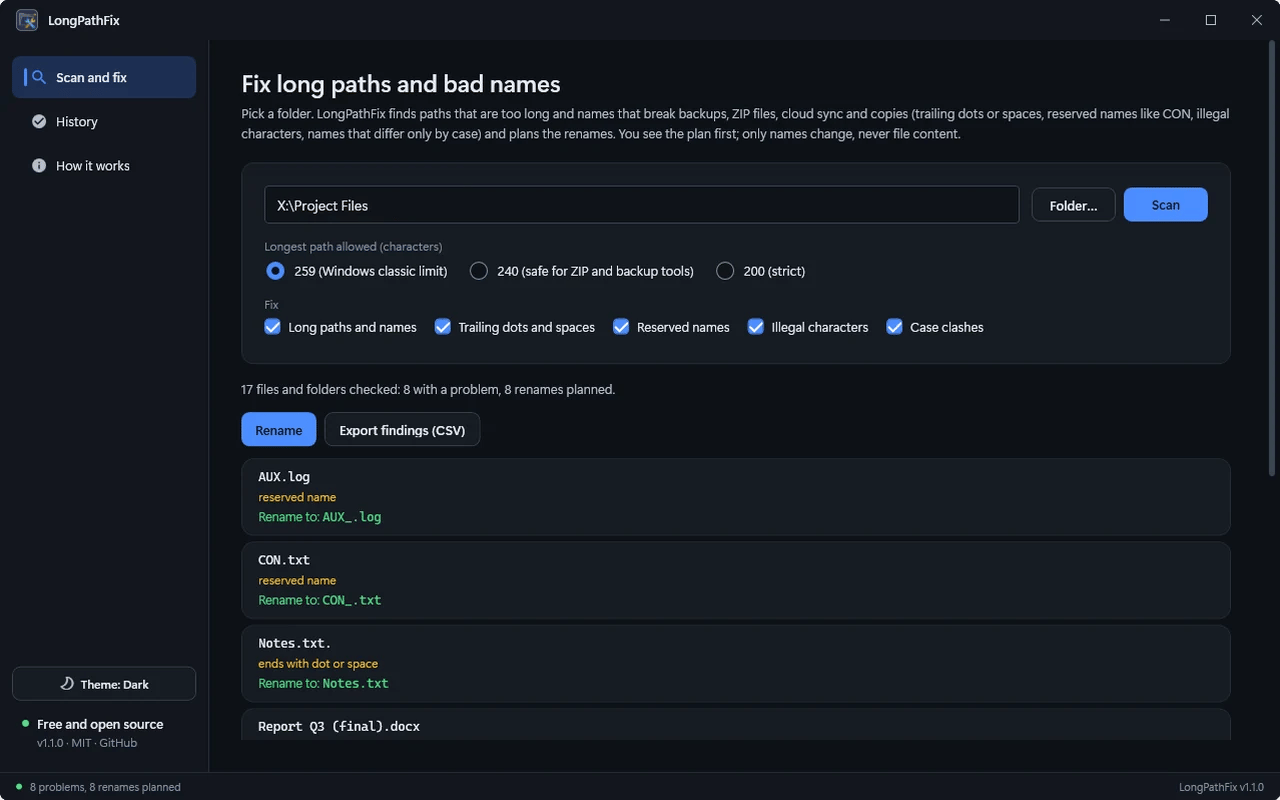
Task: Click the folder path input field
Action: 641,205
